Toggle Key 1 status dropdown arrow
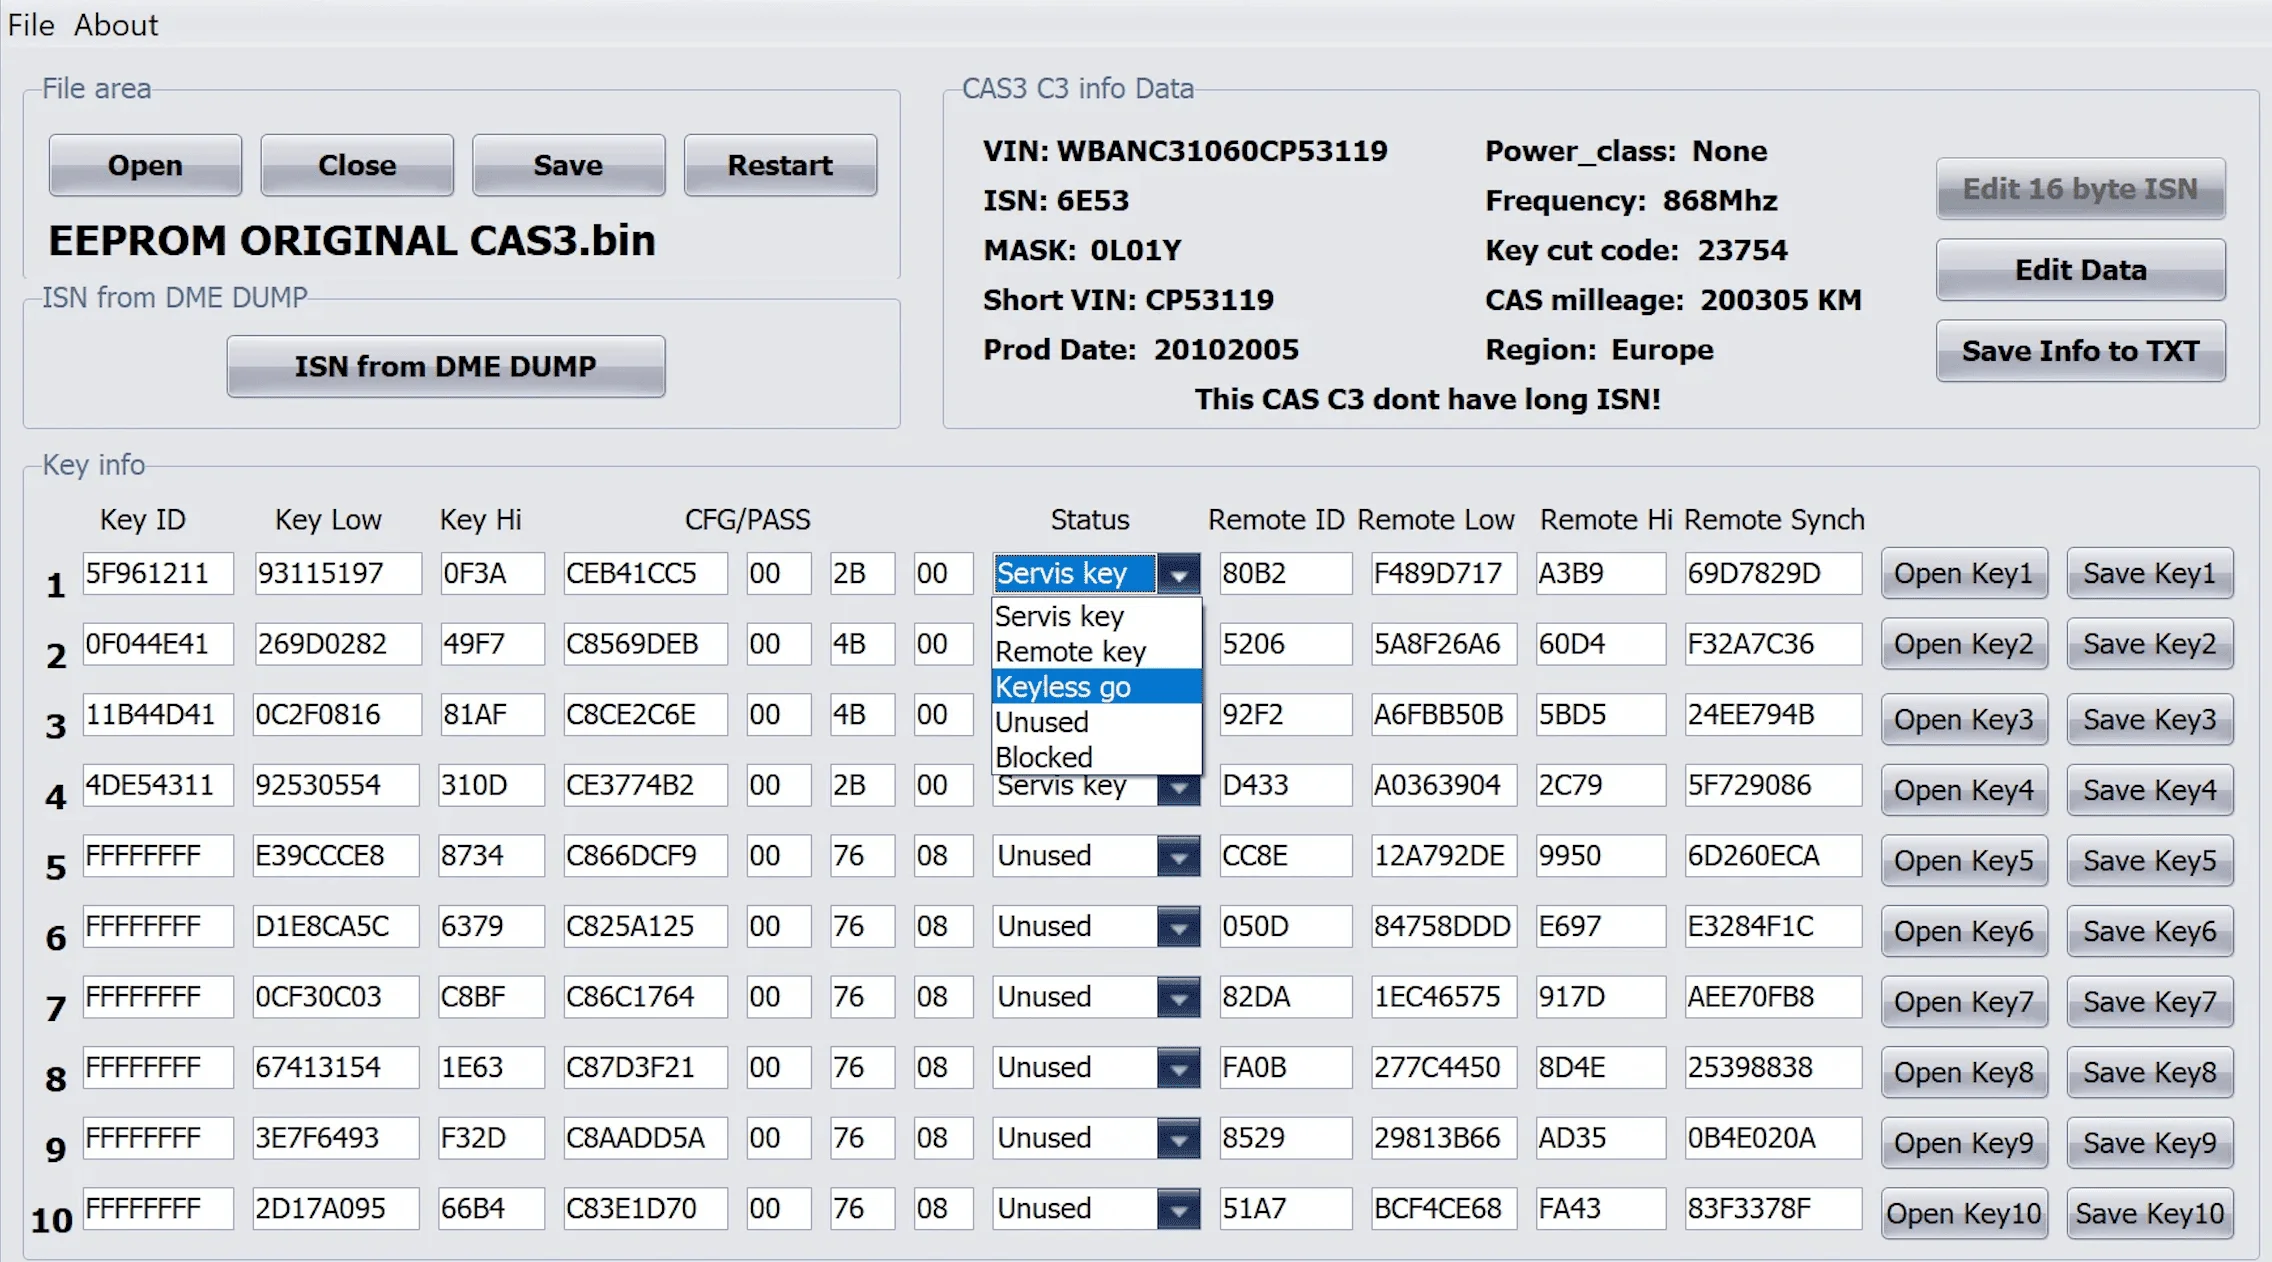This screenshot has height=1262, width=2272. [x=1179, y=574]
